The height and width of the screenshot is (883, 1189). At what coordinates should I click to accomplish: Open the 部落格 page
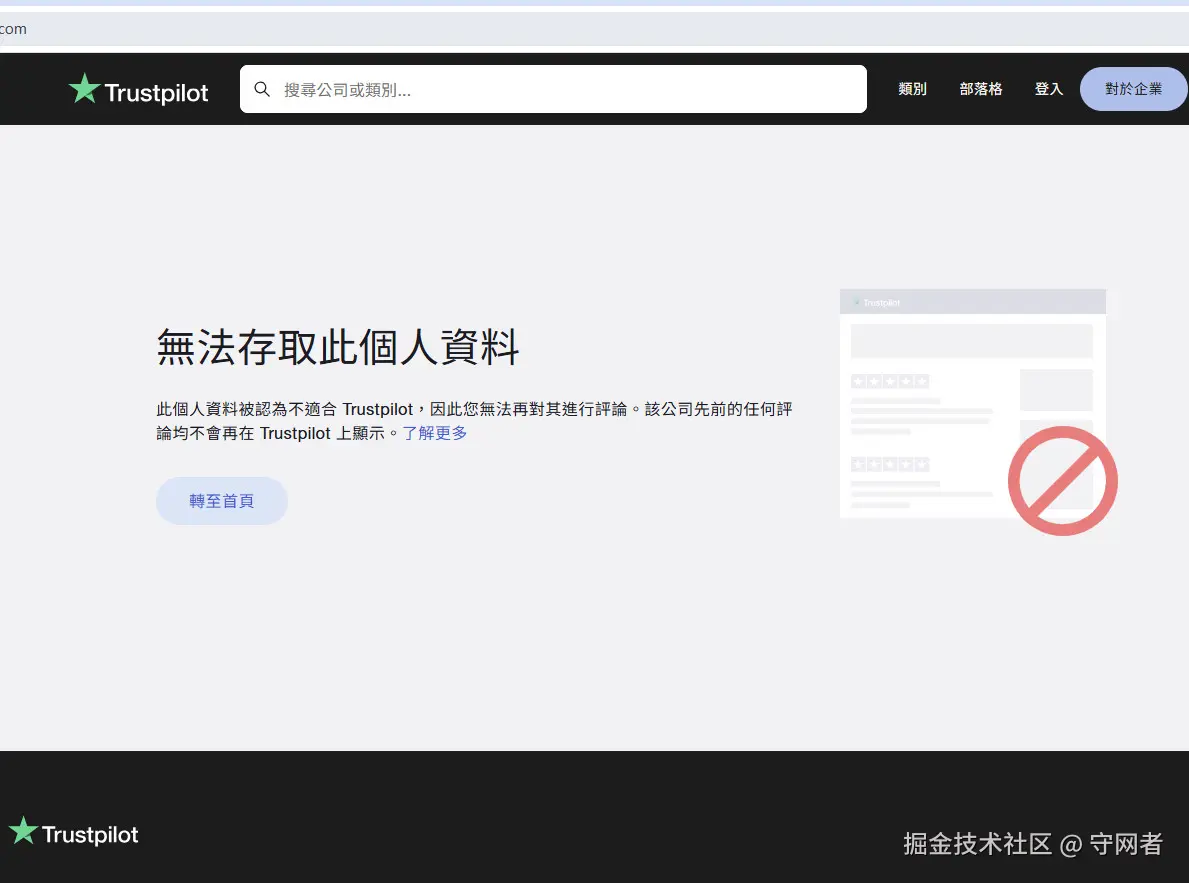coord(981,89)
